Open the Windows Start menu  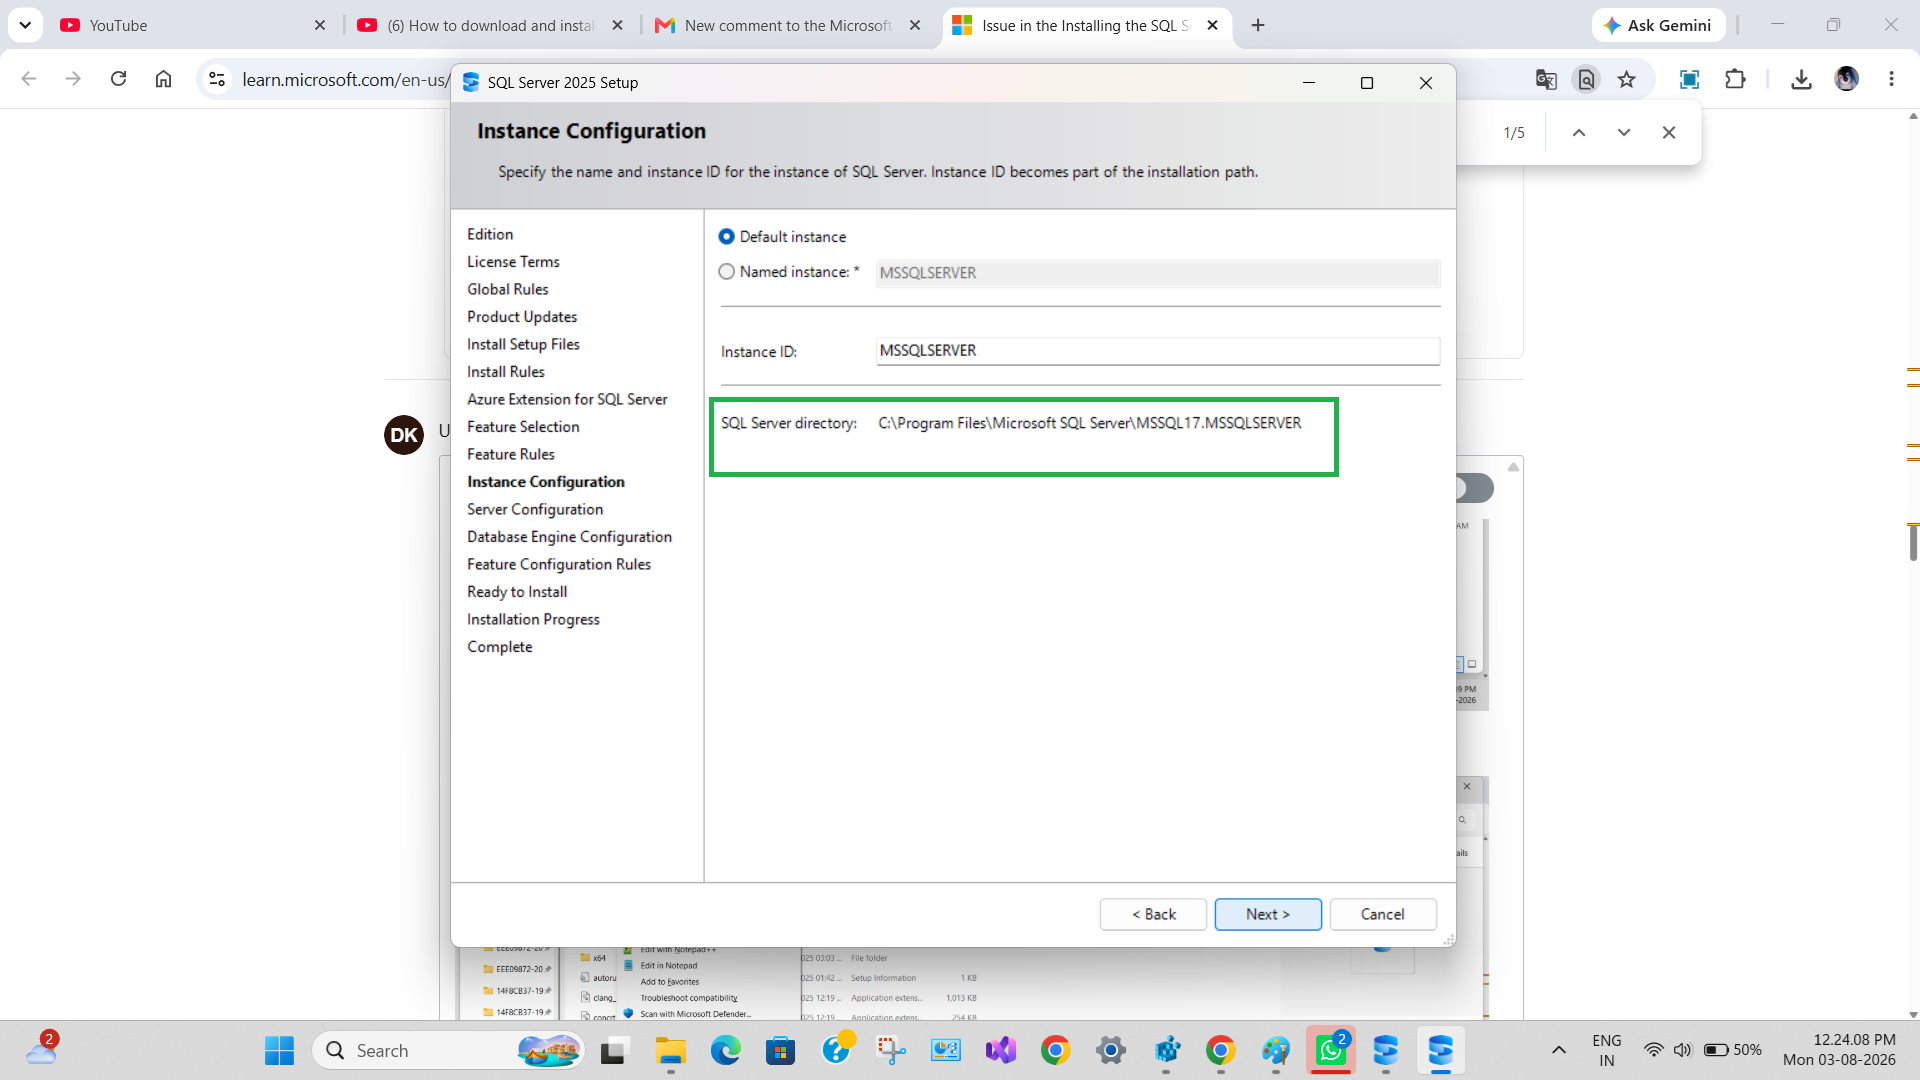pos(279,1050)
